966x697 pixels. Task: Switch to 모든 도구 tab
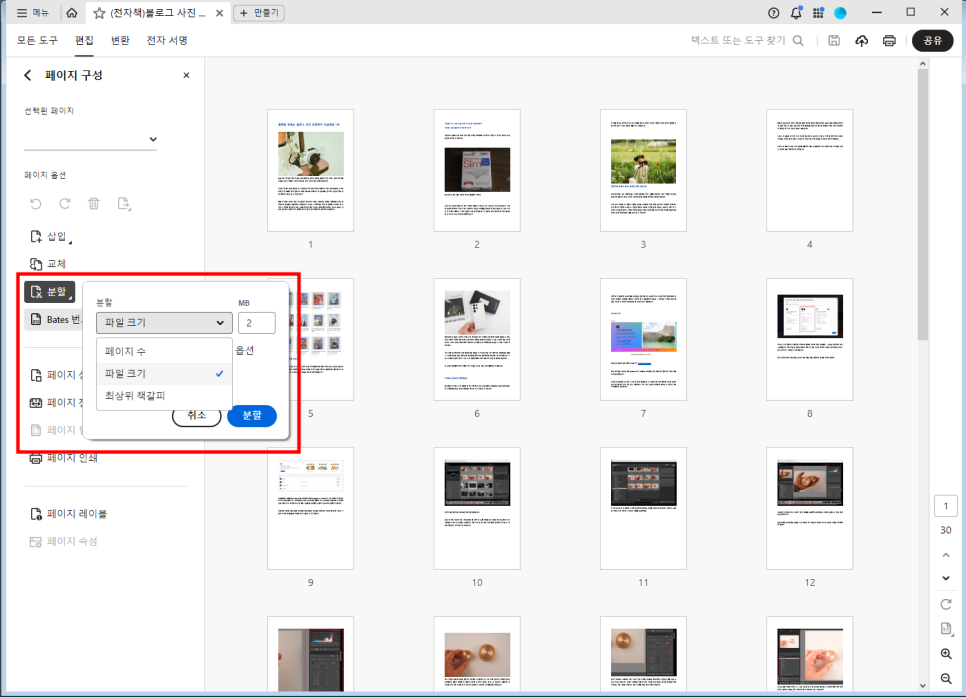tap(37, 40)
